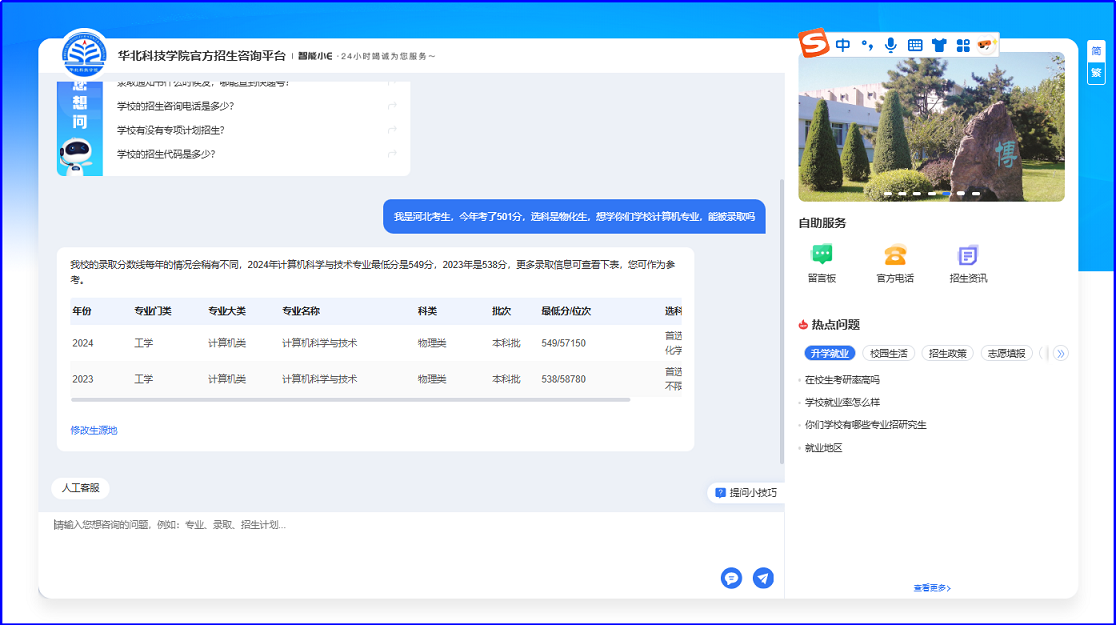Click the 人工客服 button

click(80, 488)
